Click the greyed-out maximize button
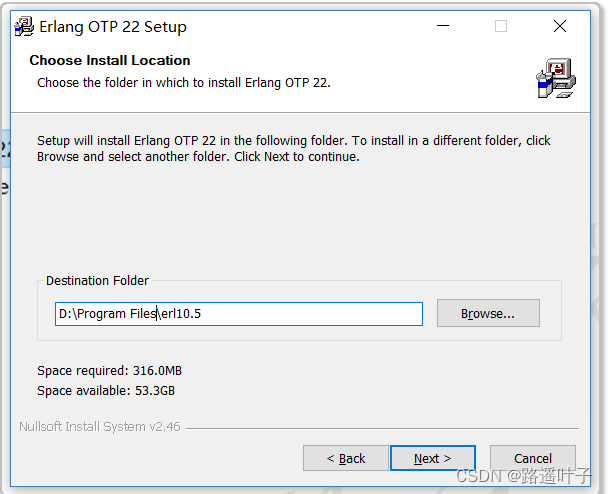This screenshot has height=494, width=608. [501, 26]
